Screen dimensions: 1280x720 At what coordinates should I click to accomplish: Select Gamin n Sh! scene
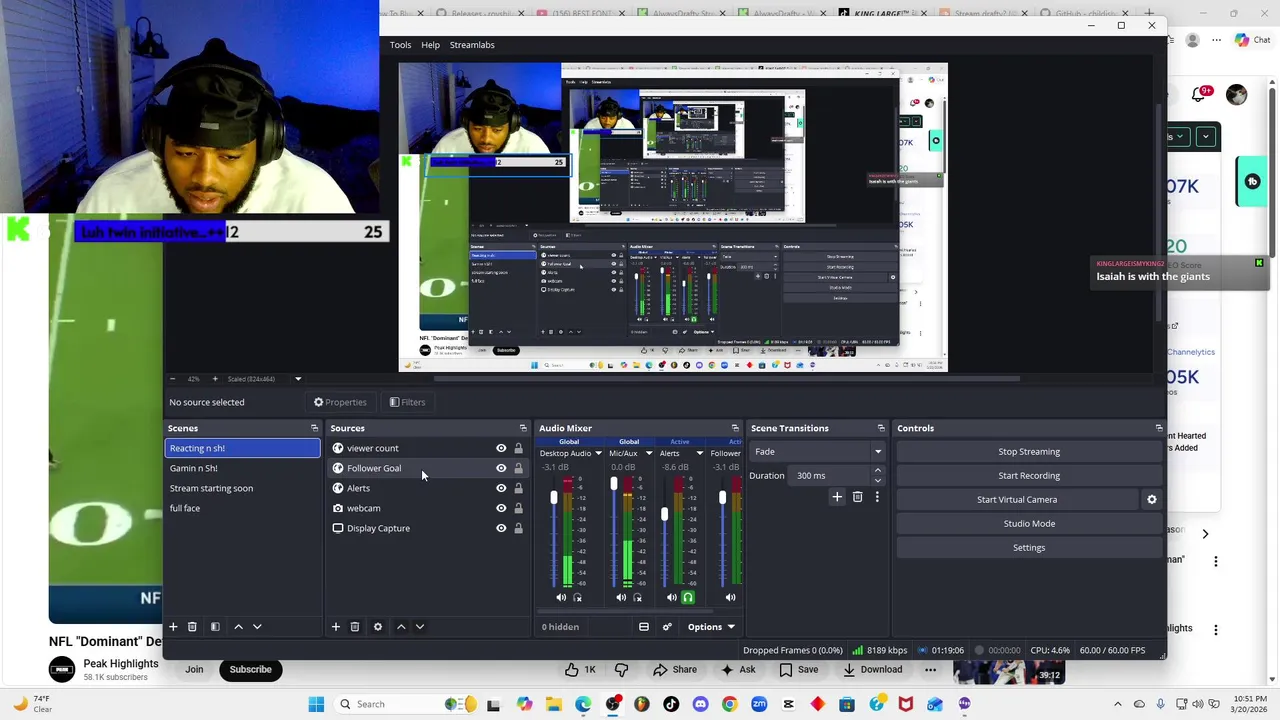coord(242,468)
